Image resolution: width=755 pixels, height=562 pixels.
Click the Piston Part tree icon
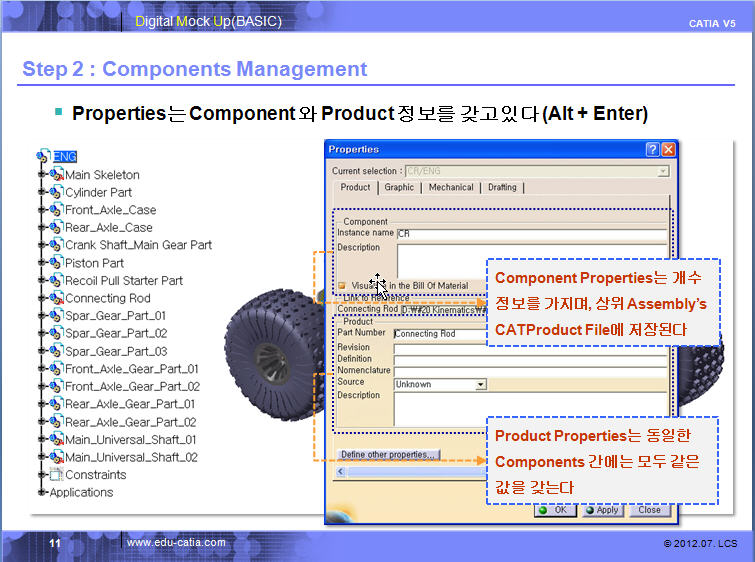point(56,263)
